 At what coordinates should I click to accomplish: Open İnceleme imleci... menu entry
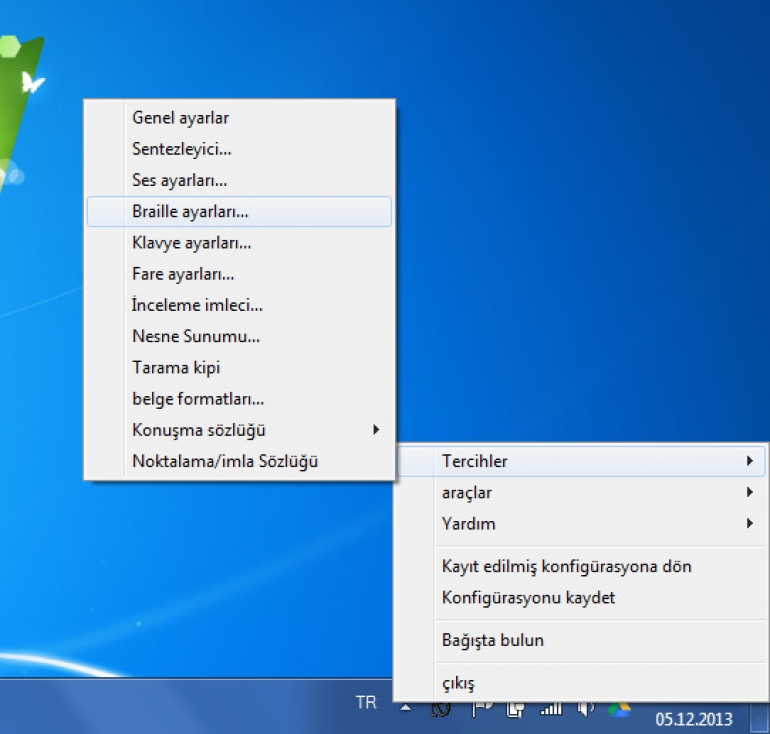coord(239,305)
